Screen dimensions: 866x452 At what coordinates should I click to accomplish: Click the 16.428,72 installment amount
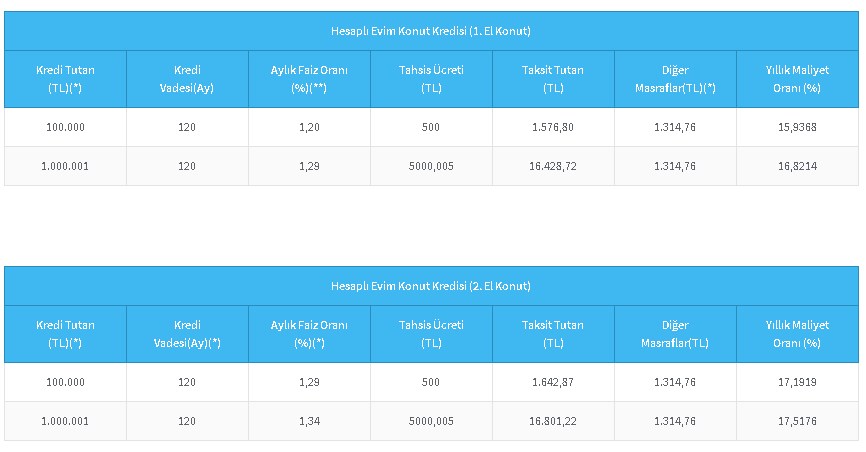point(553,166)
